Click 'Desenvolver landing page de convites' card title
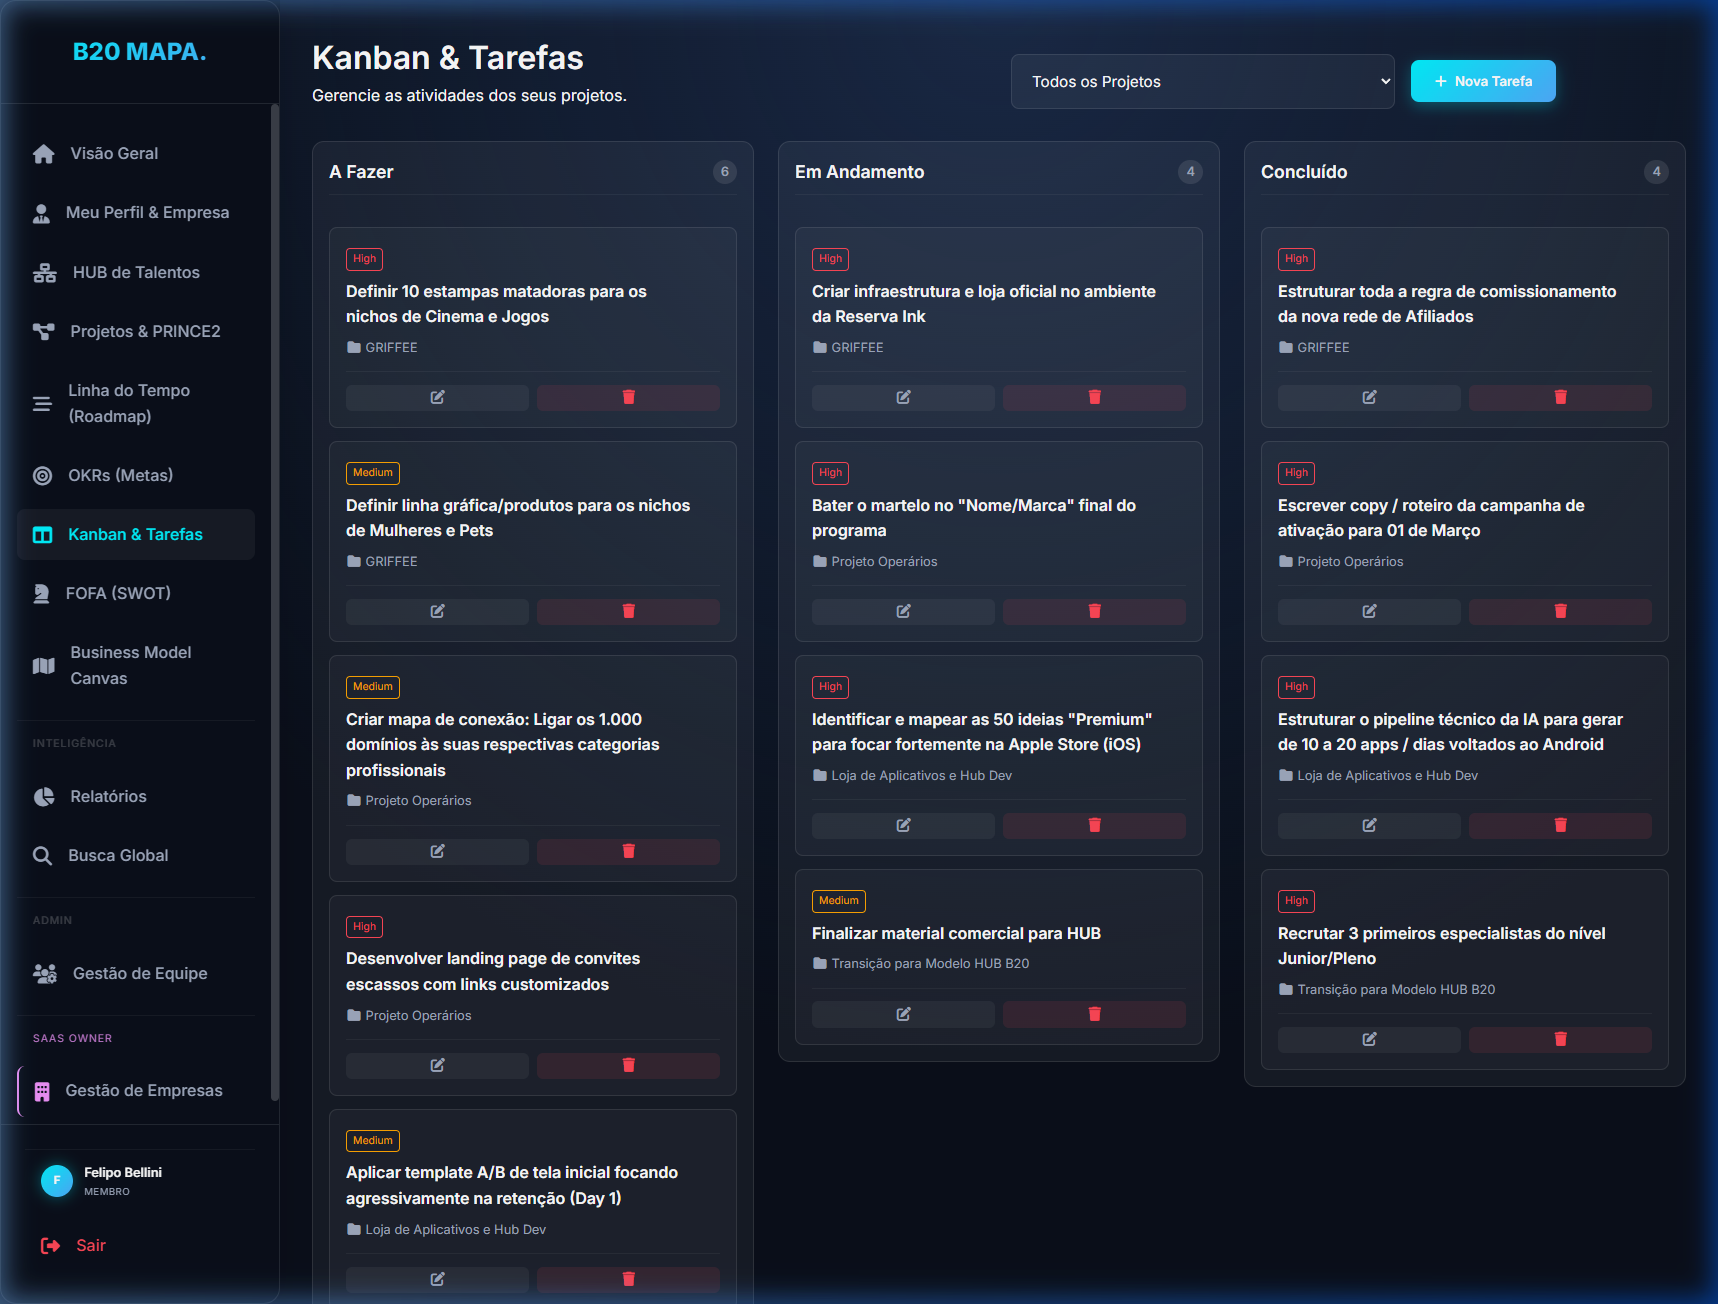The height and width of the screenshot is (1304, 1718). click(493, 971)
